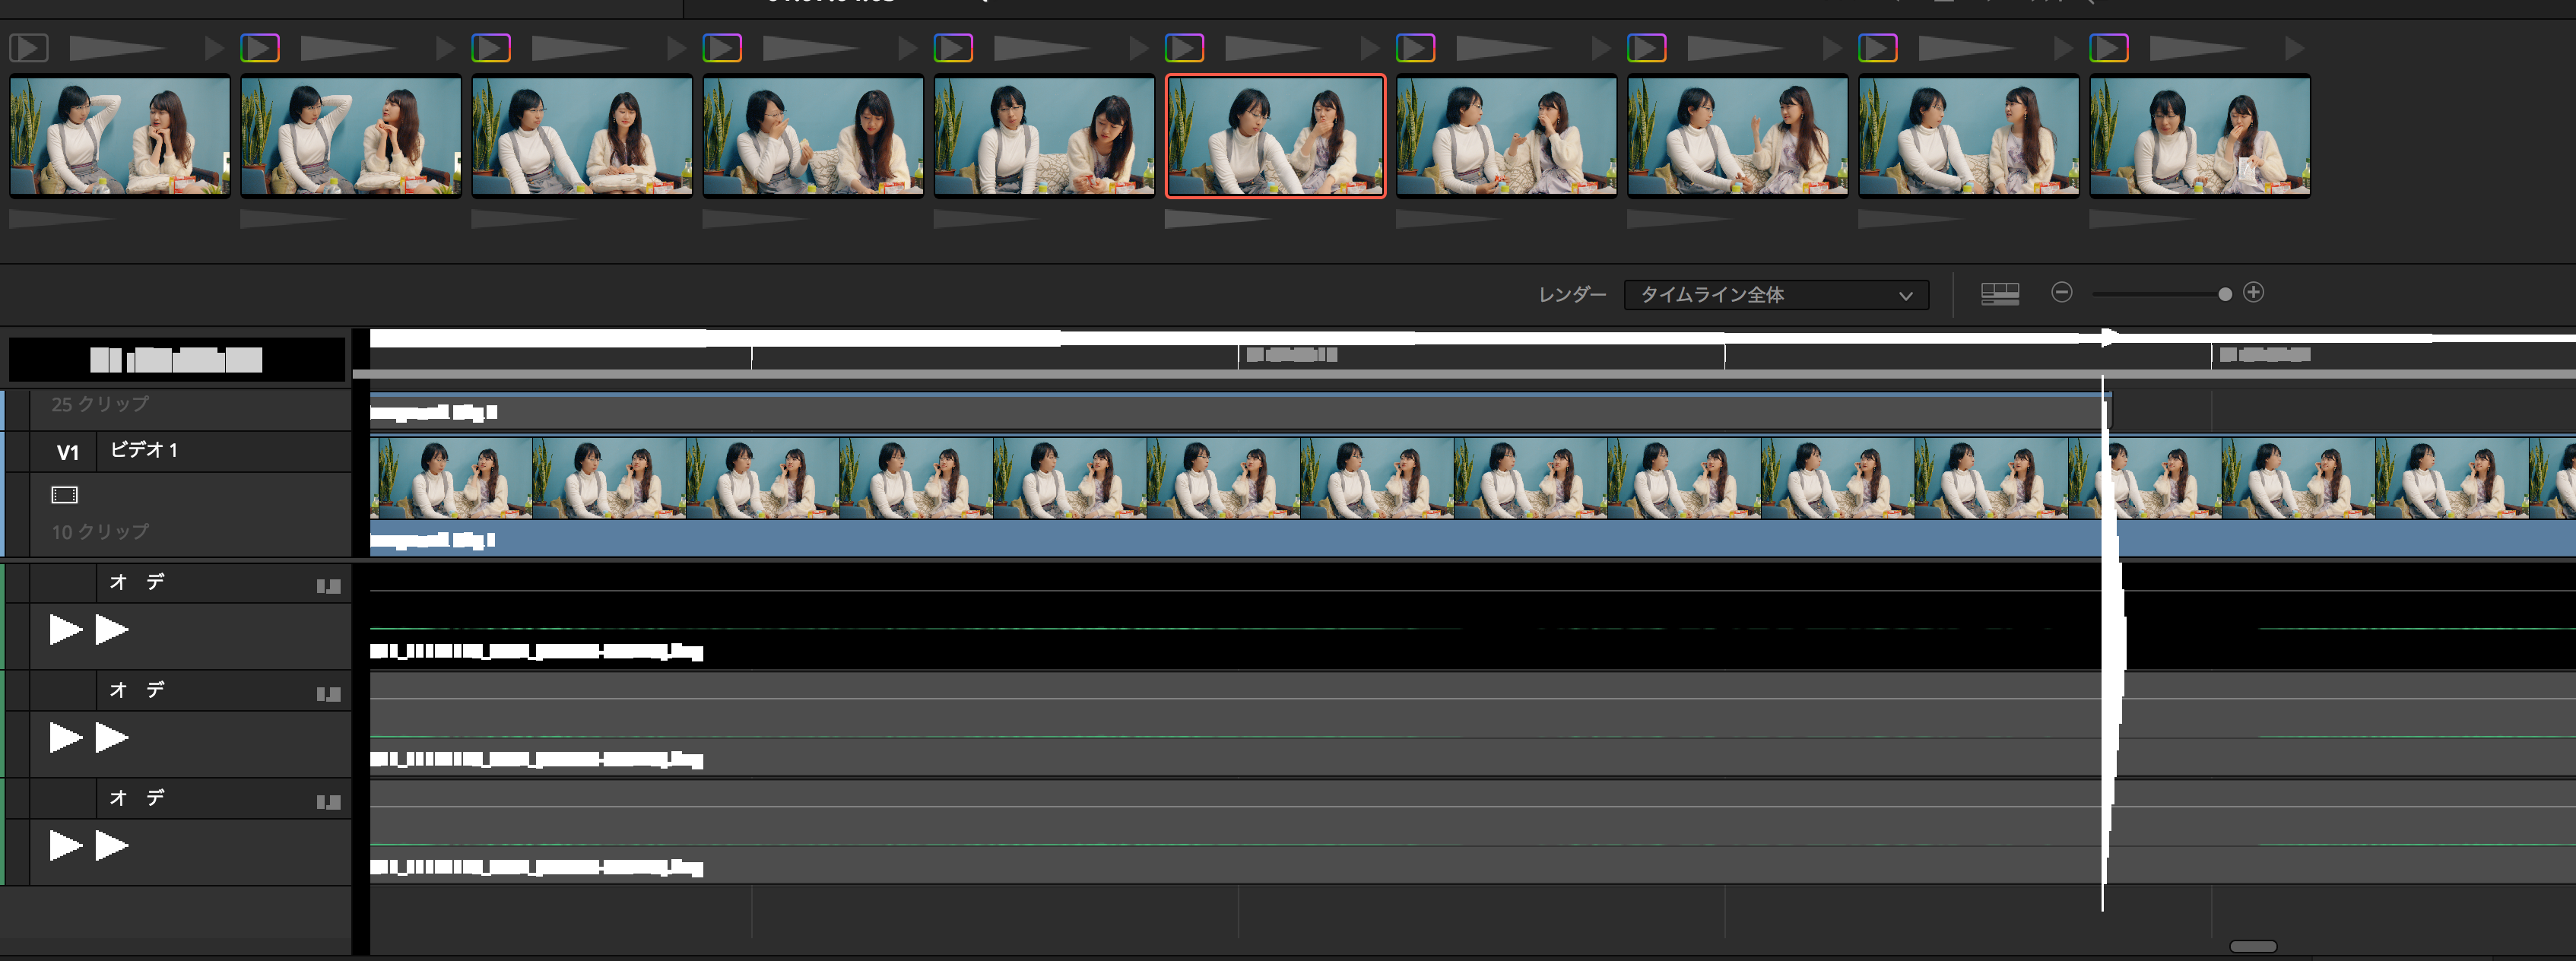
Task: Click the gray clip badge above first thumbnail
Action: click(29, 48)
